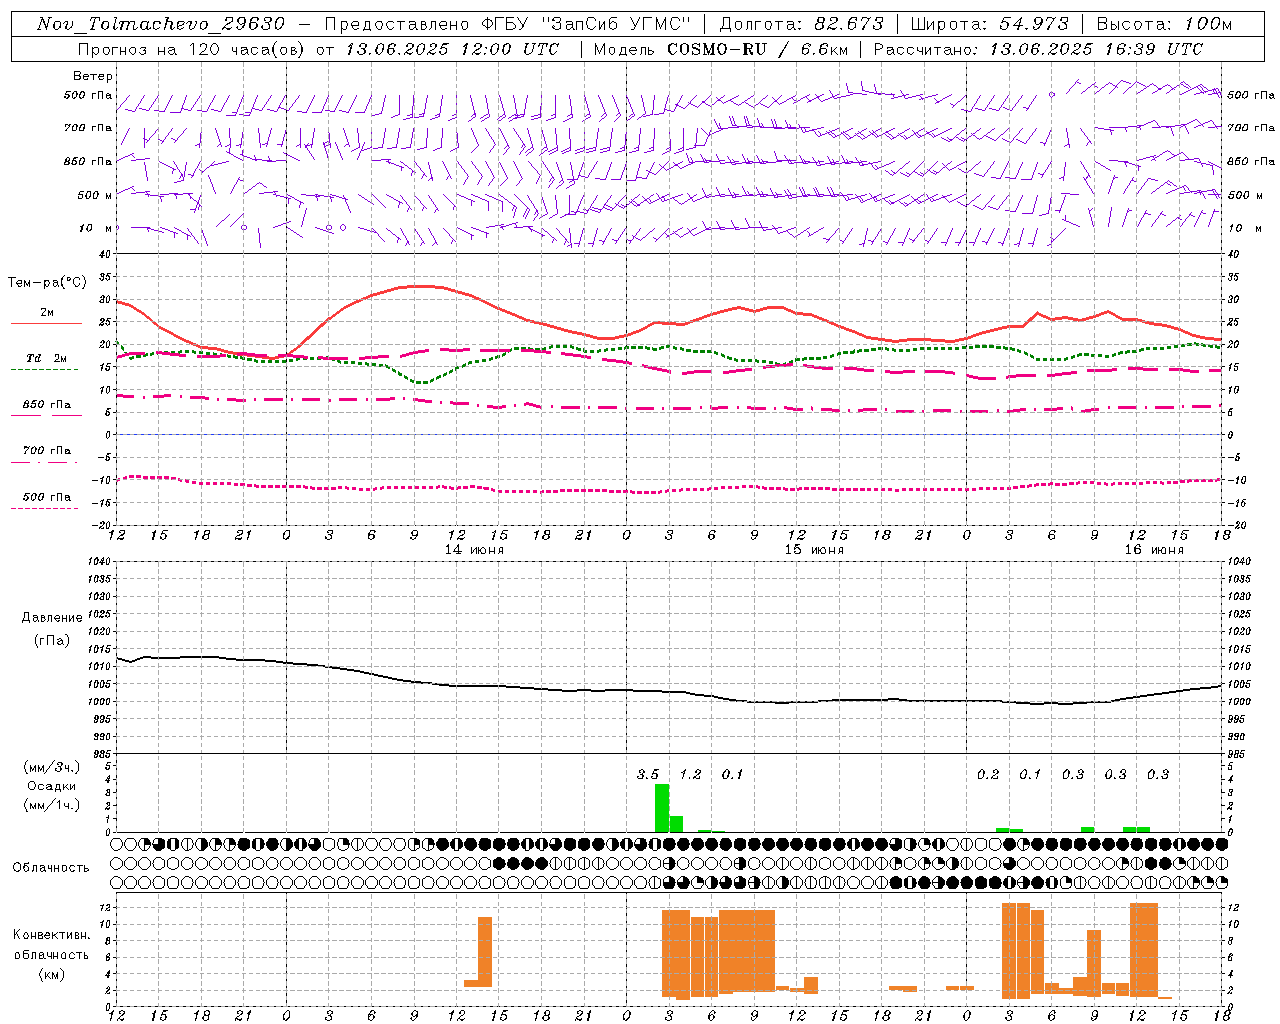This screenshot has height=1024, width=1280.
Task: Click the Широта: 54.973 header field
Action: click(990, 24)
